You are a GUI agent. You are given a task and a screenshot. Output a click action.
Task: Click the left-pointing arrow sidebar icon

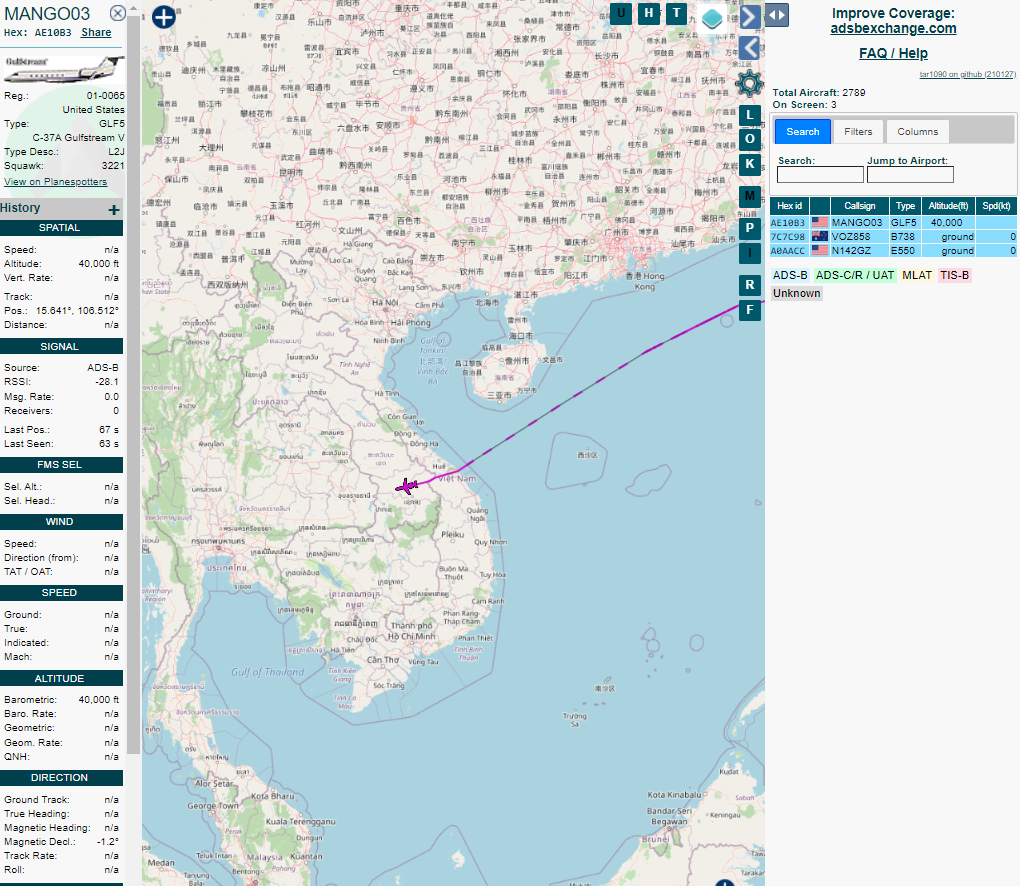[x=749, y=48]
